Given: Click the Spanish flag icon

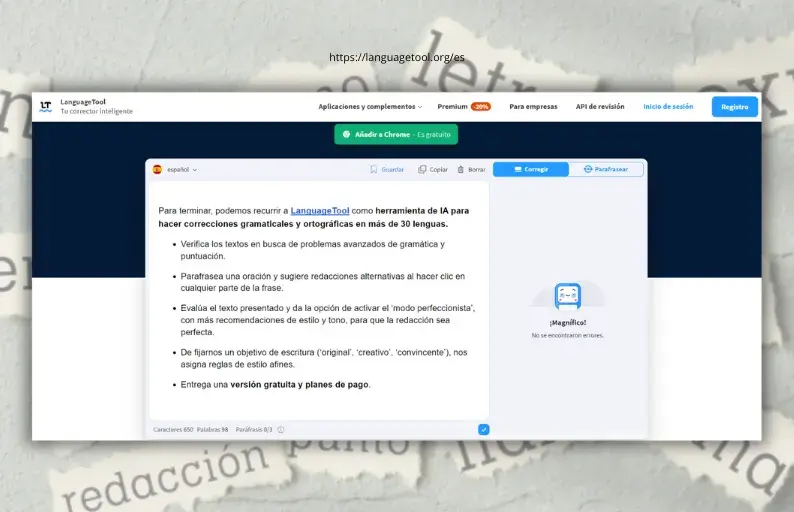Looking at the screenshot, I should pos(157,170).
